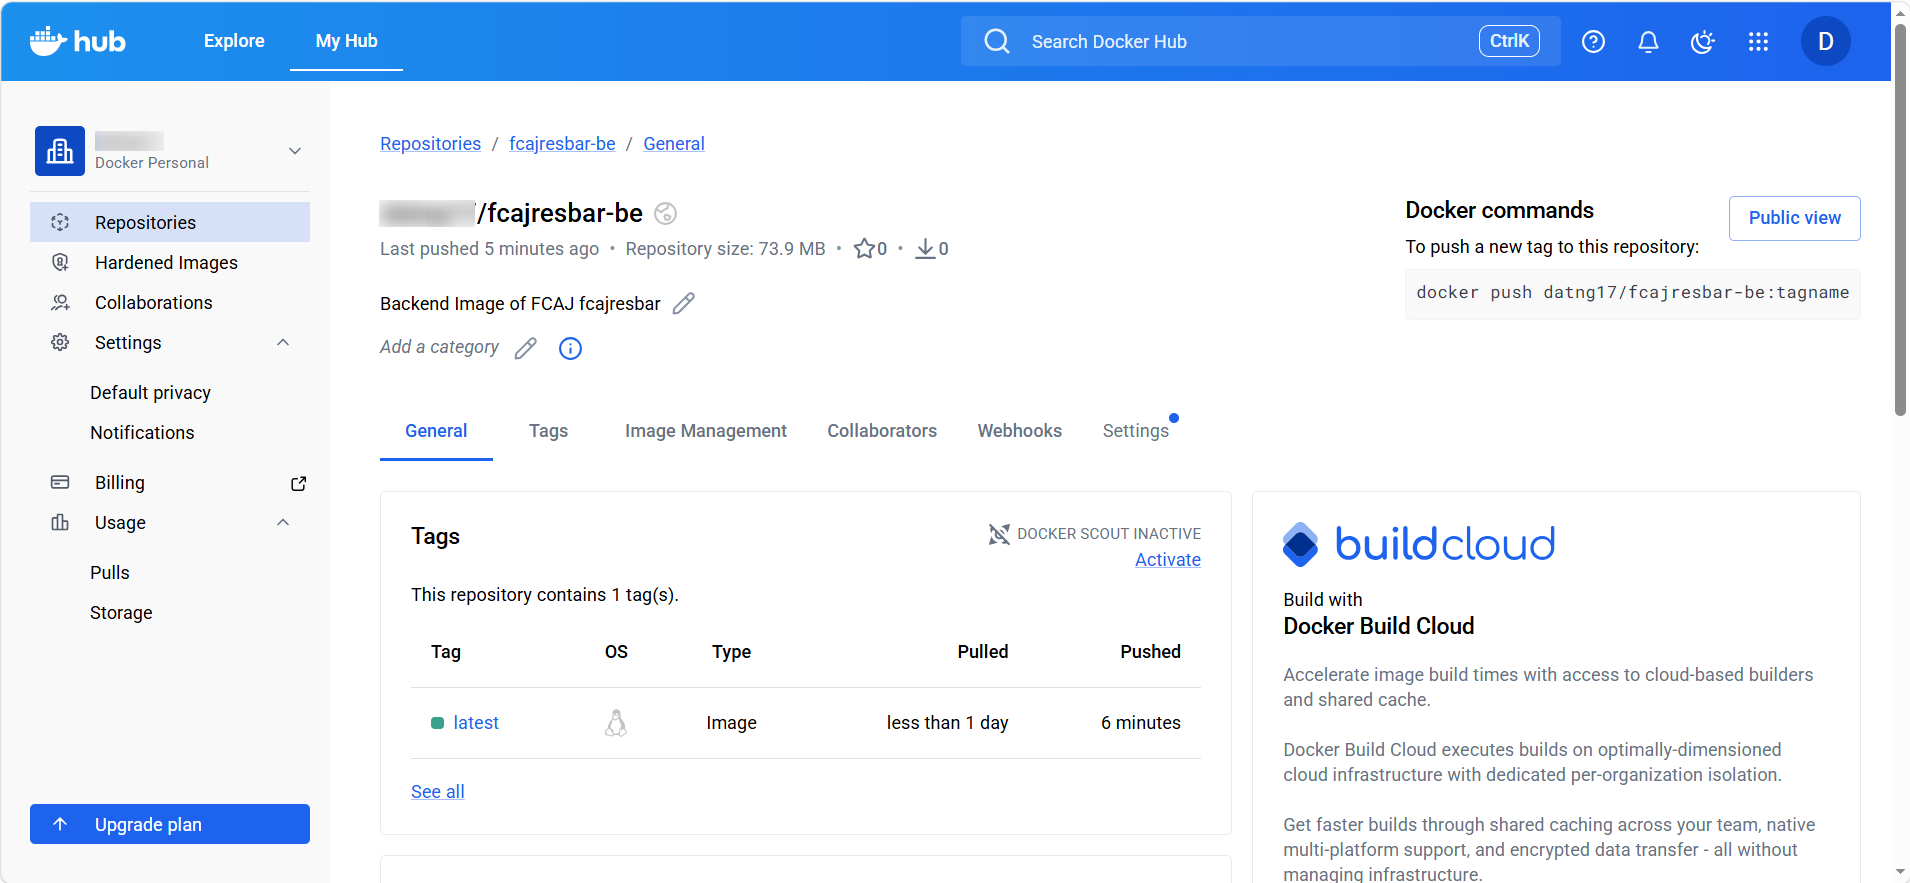Click the category info icon
1910x883 pixels.
click(x=570, y=348)
